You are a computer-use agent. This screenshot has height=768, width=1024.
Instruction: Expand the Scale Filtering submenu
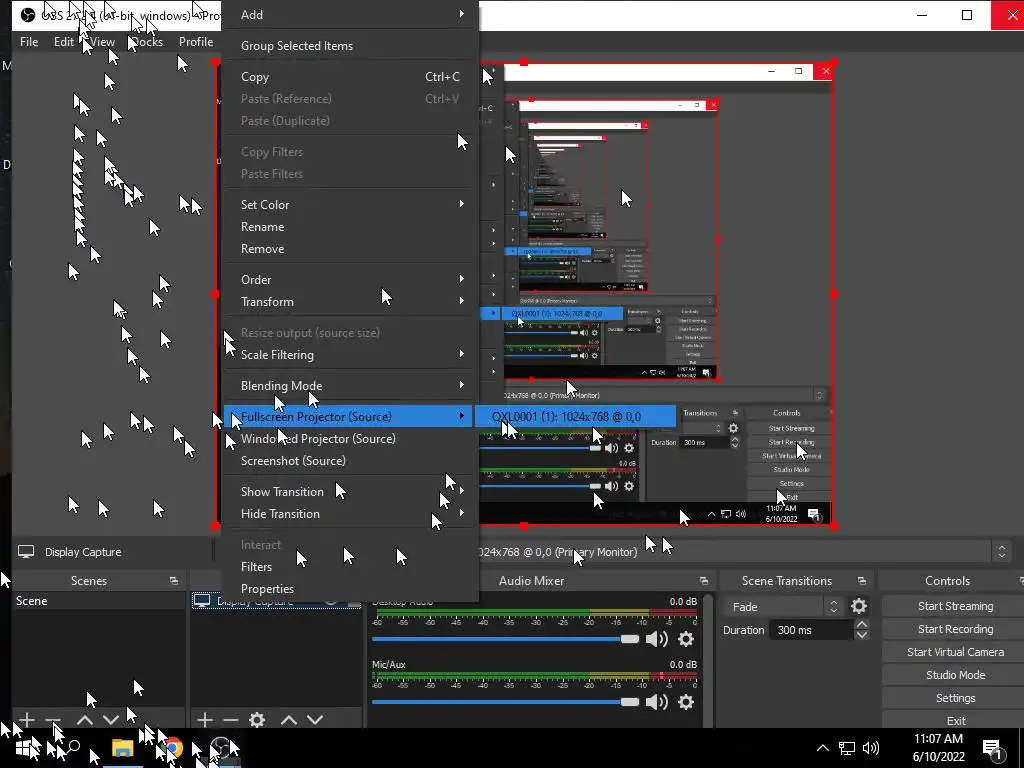351,355
